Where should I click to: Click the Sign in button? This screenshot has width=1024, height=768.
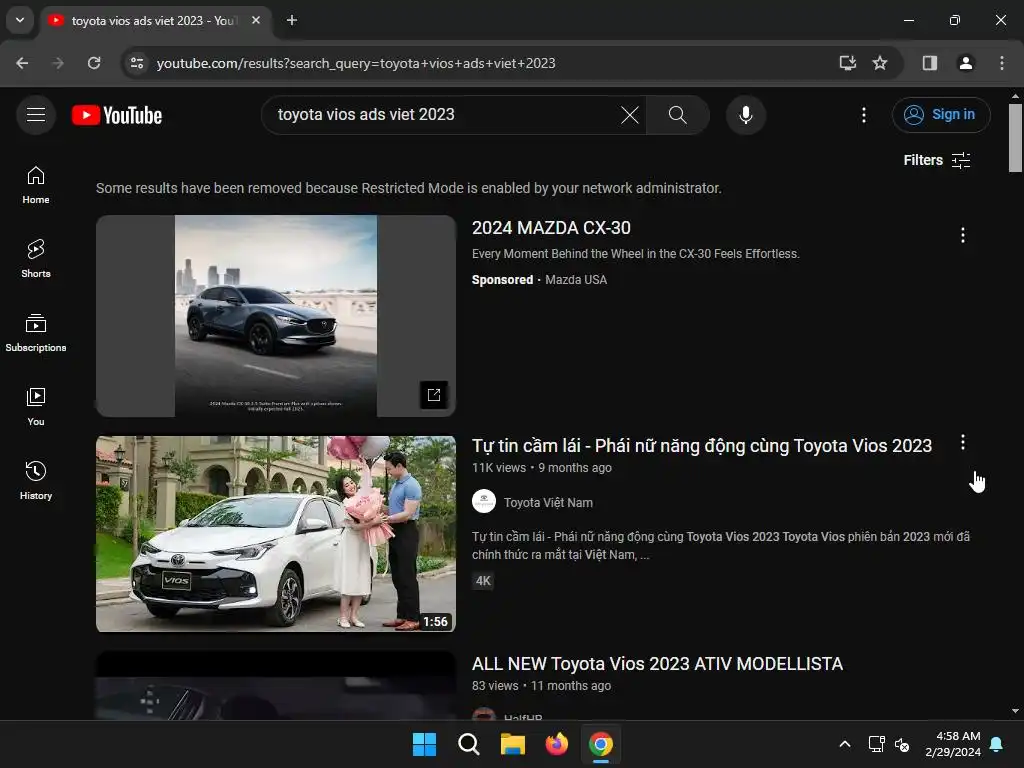pyautogui.click(x=941, y=115)
